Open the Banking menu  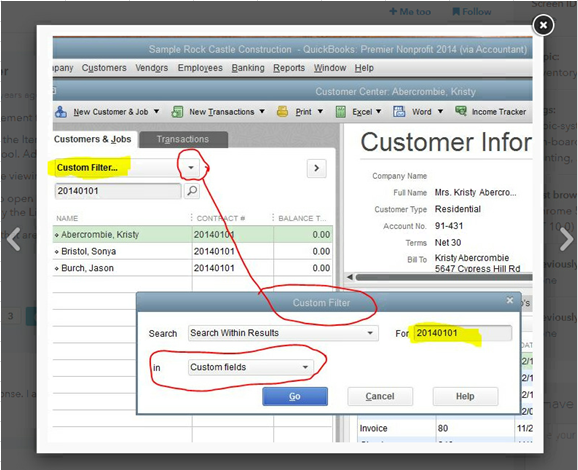pyautogui.click(x=248, y=68)
